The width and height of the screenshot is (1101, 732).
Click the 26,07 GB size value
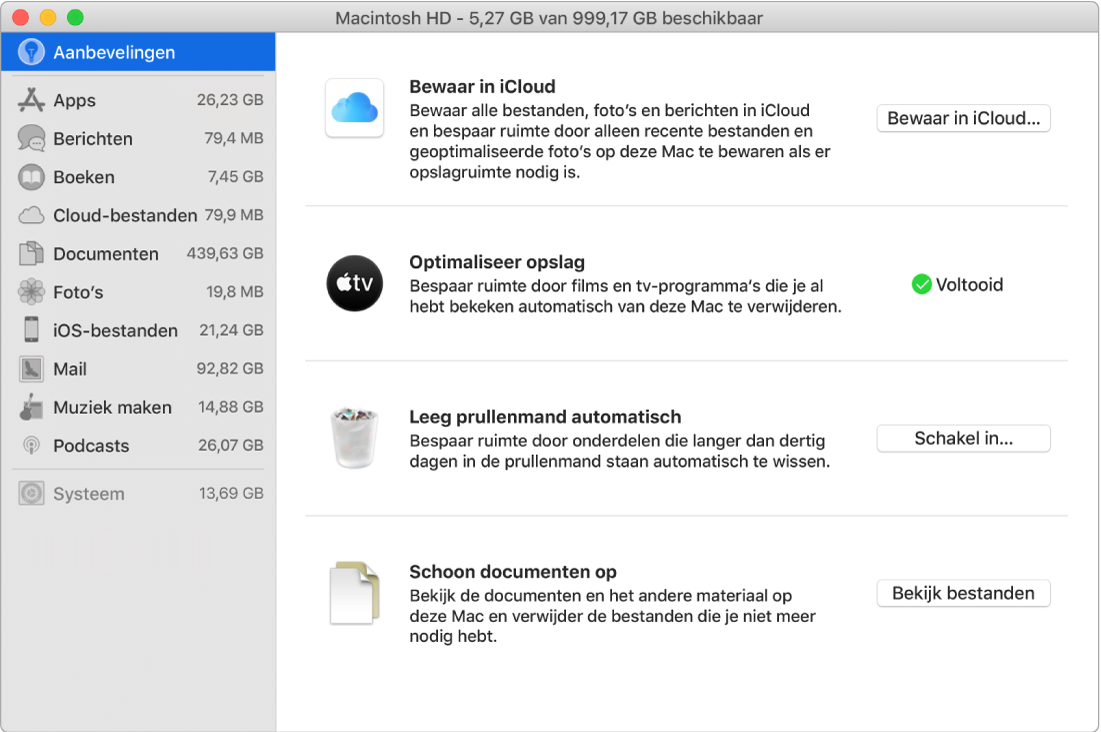(x=231, y=445)
